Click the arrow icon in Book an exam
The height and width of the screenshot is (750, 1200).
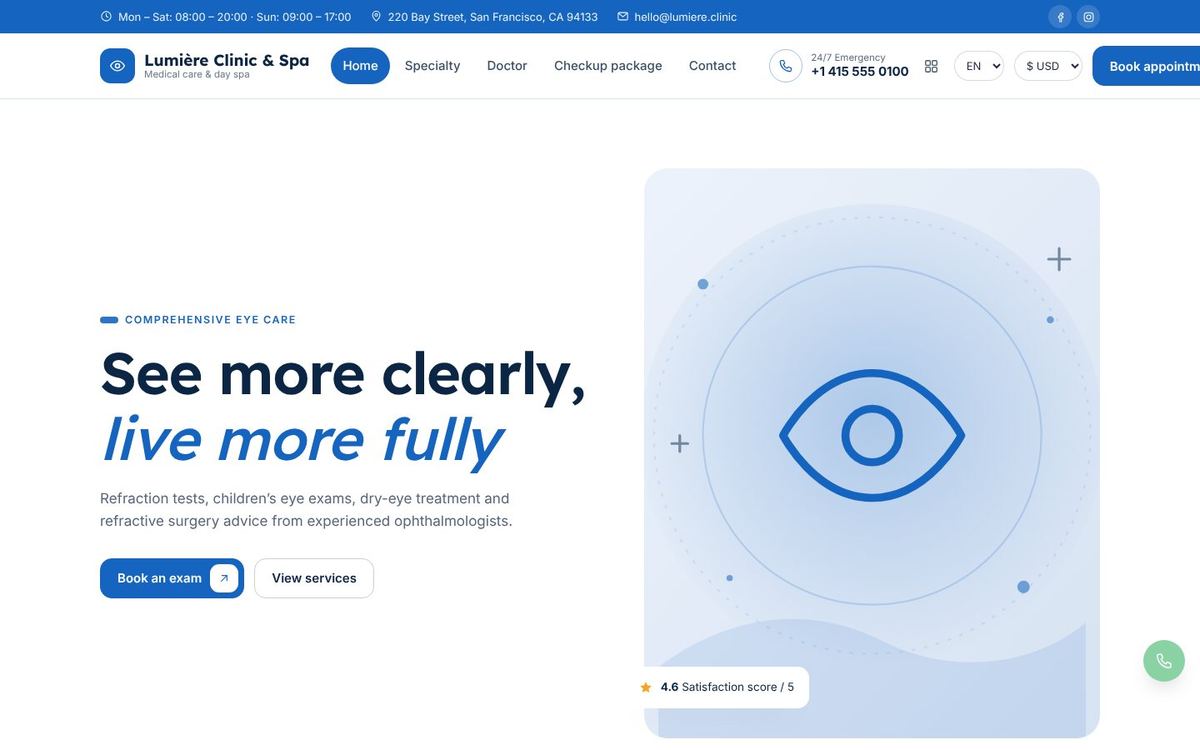coord(224,578)
